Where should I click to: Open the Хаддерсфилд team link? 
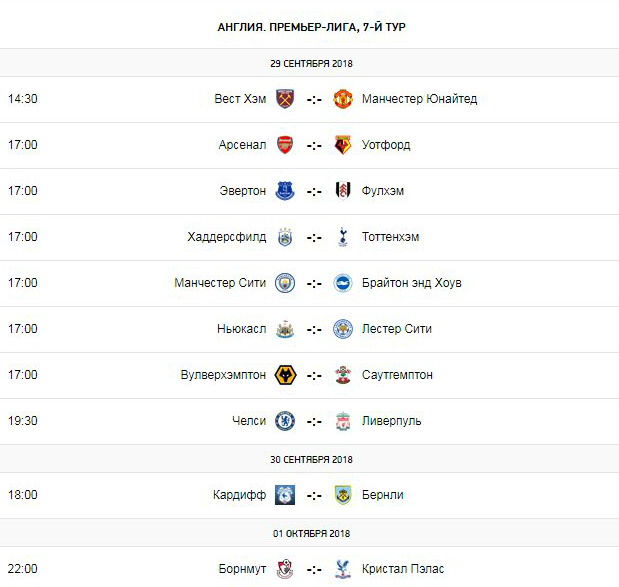pos(227,237)
